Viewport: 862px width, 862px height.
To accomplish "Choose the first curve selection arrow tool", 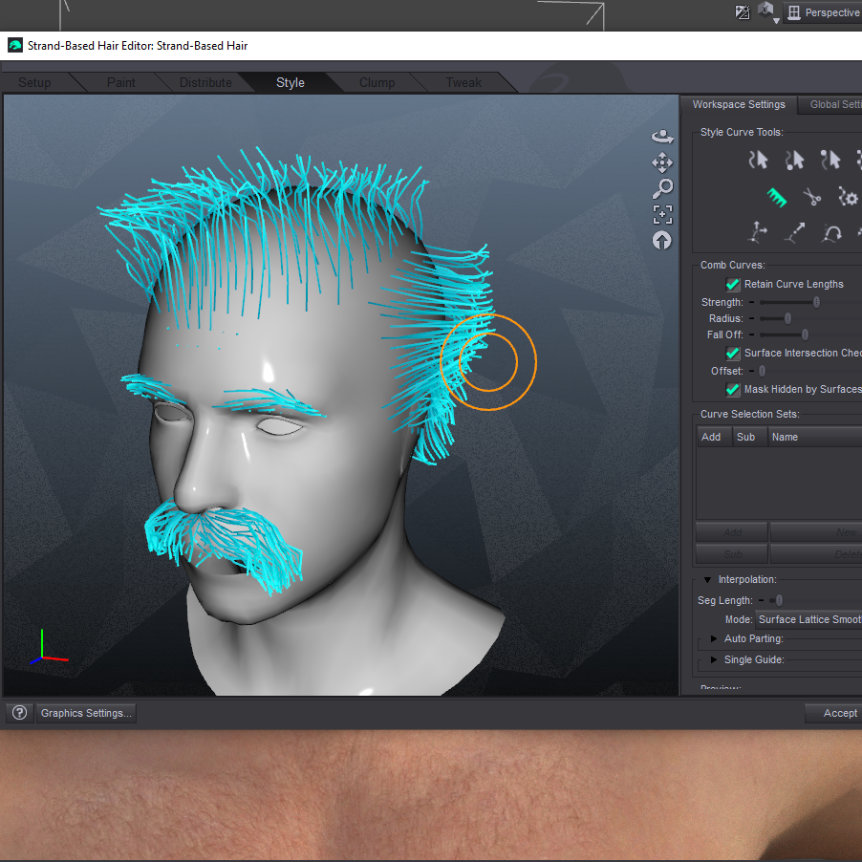I will point(759,160).
